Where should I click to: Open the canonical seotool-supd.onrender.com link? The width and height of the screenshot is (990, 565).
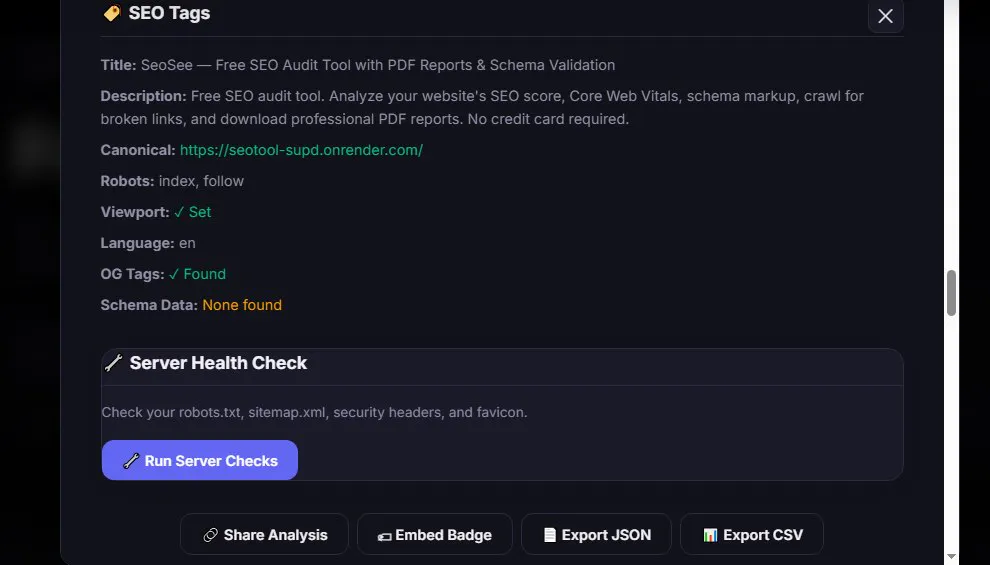tap(301, 150)
